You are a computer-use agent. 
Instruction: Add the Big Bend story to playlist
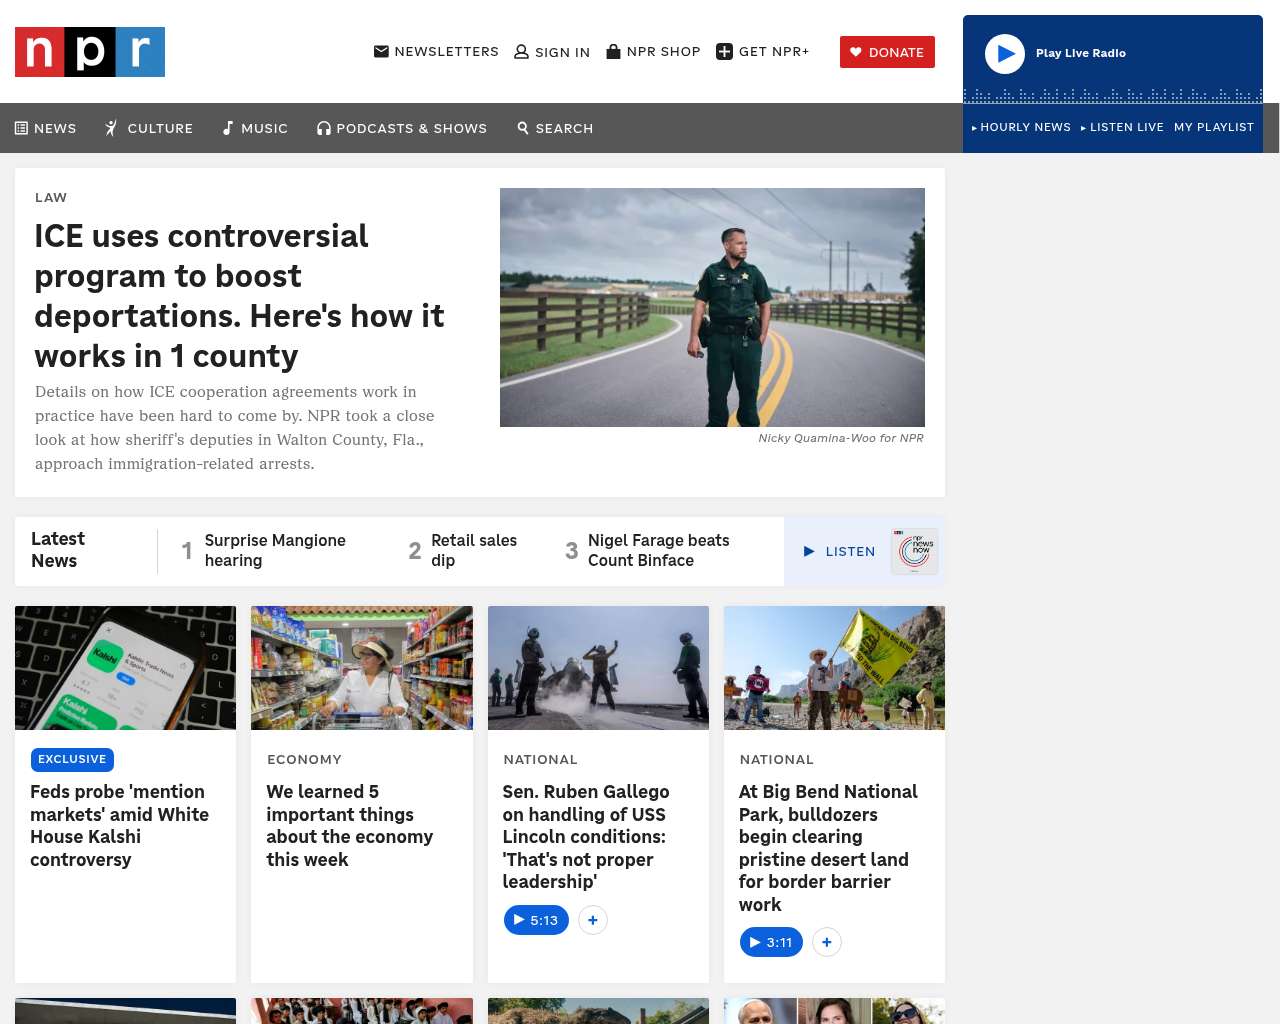826,942
